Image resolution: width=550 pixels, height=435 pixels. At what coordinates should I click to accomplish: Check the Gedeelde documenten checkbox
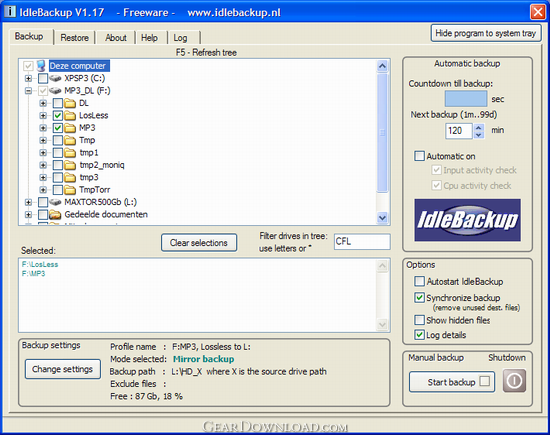pos(43,214)
